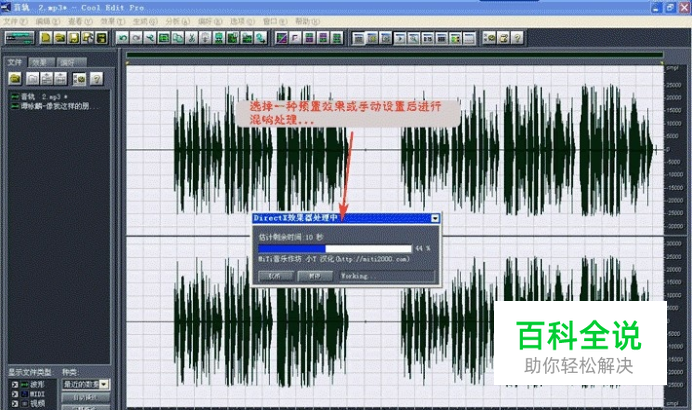Click the play-arrow window toolbar icon
This screenshot has height=410, width=692.
(x=399, y=38)
